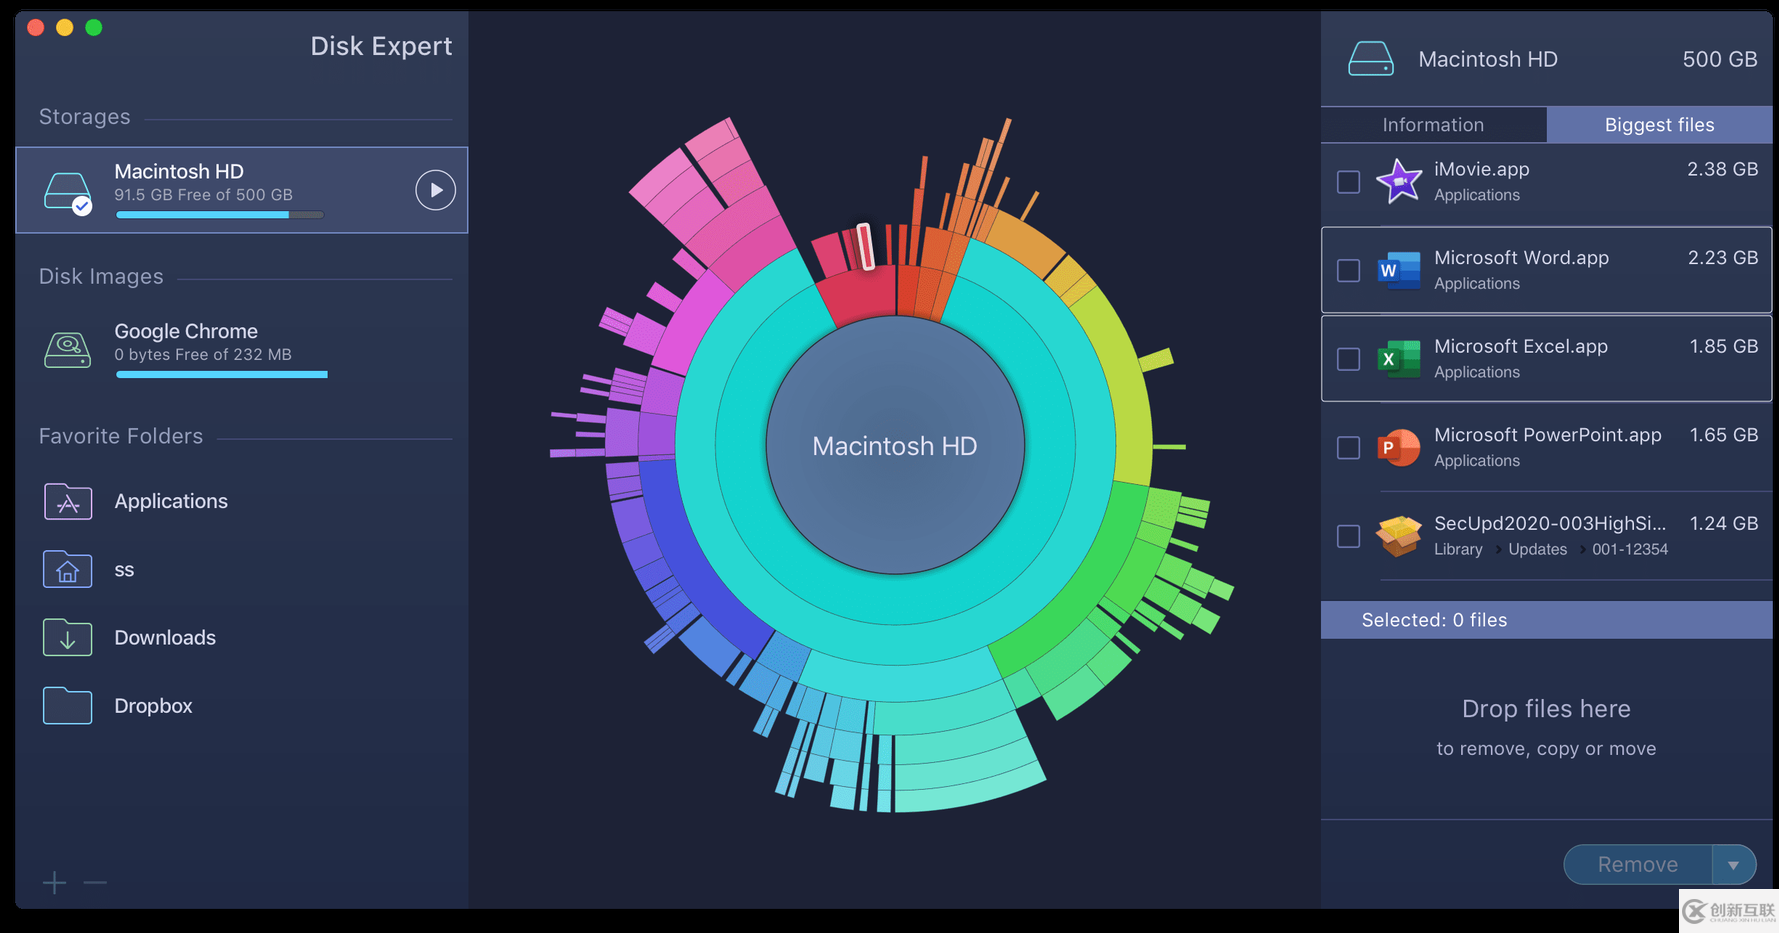
Task: Switch to the Information tab
Action: pyautogui.click(x=1433, y=125)
